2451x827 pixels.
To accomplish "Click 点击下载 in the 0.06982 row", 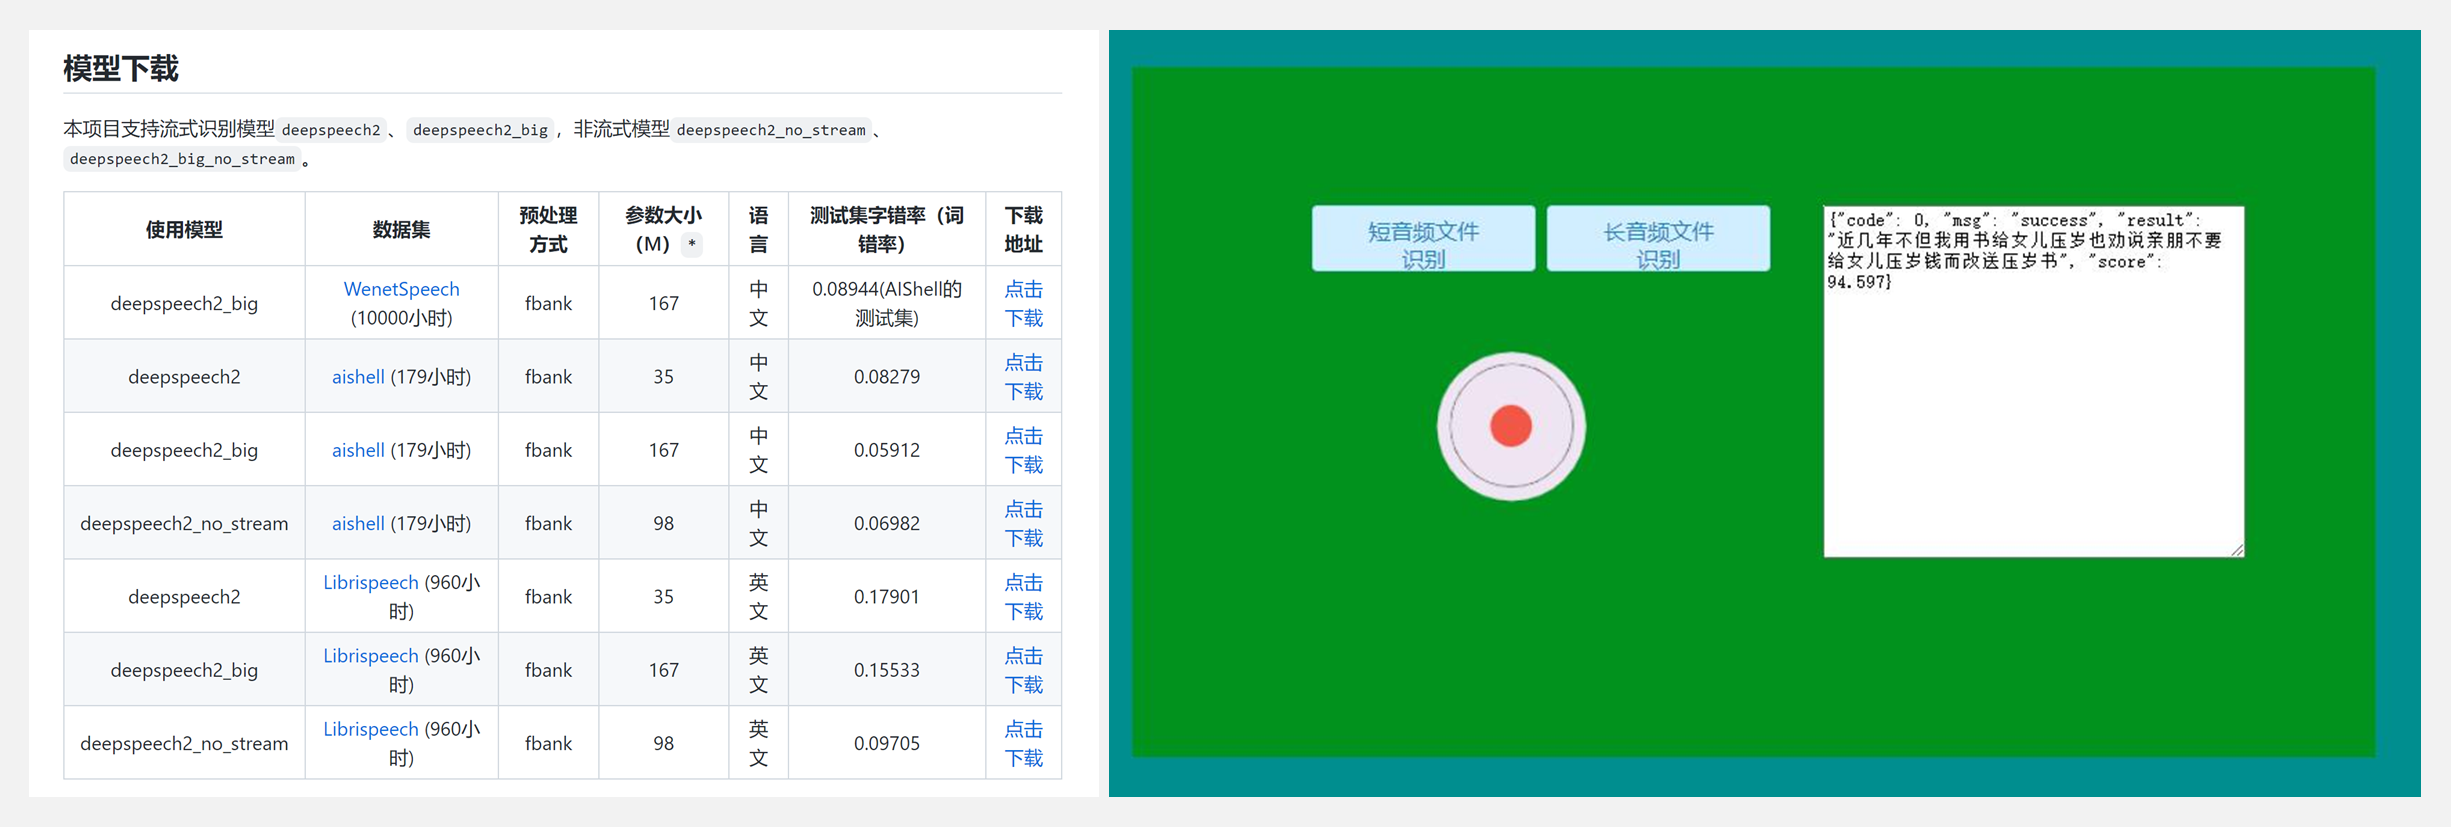I will [x=1023, y=523].
